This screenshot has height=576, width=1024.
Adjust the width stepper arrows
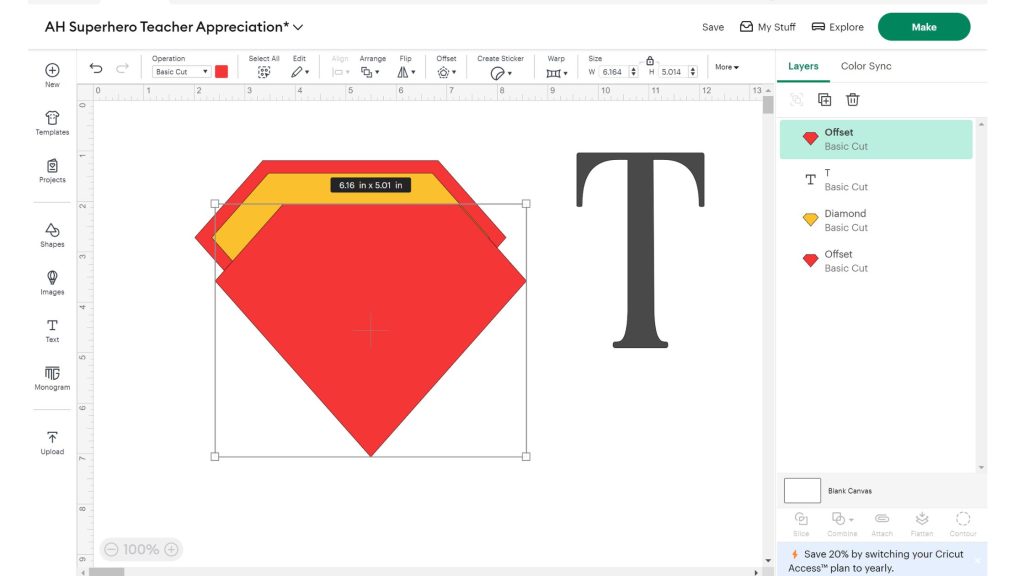(x=633, y=72)
